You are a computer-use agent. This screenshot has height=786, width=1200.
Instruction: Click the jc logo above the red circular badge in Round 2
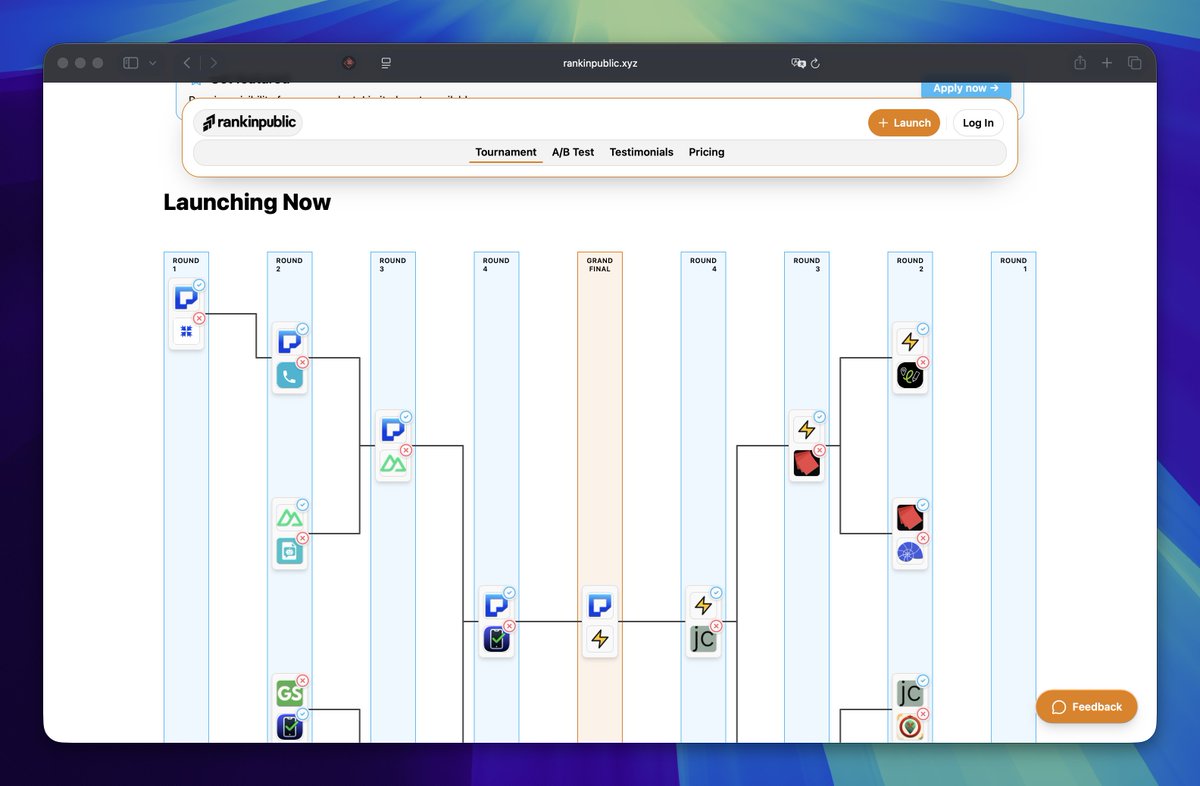coord(910,693)
